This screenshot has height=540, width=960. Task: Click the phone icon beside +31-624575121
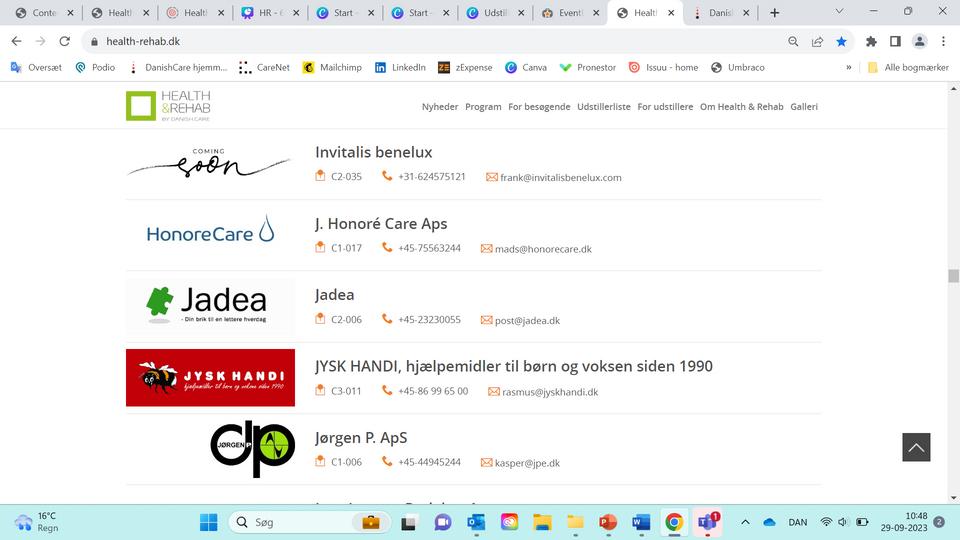pos(387,176)
